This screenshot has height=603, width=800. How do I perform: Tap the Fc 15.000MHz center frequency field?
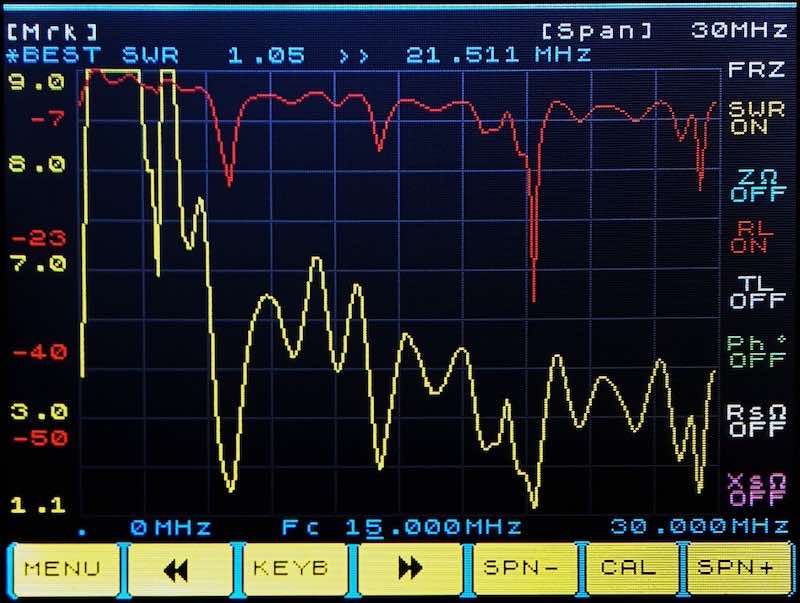click(402, 527)
